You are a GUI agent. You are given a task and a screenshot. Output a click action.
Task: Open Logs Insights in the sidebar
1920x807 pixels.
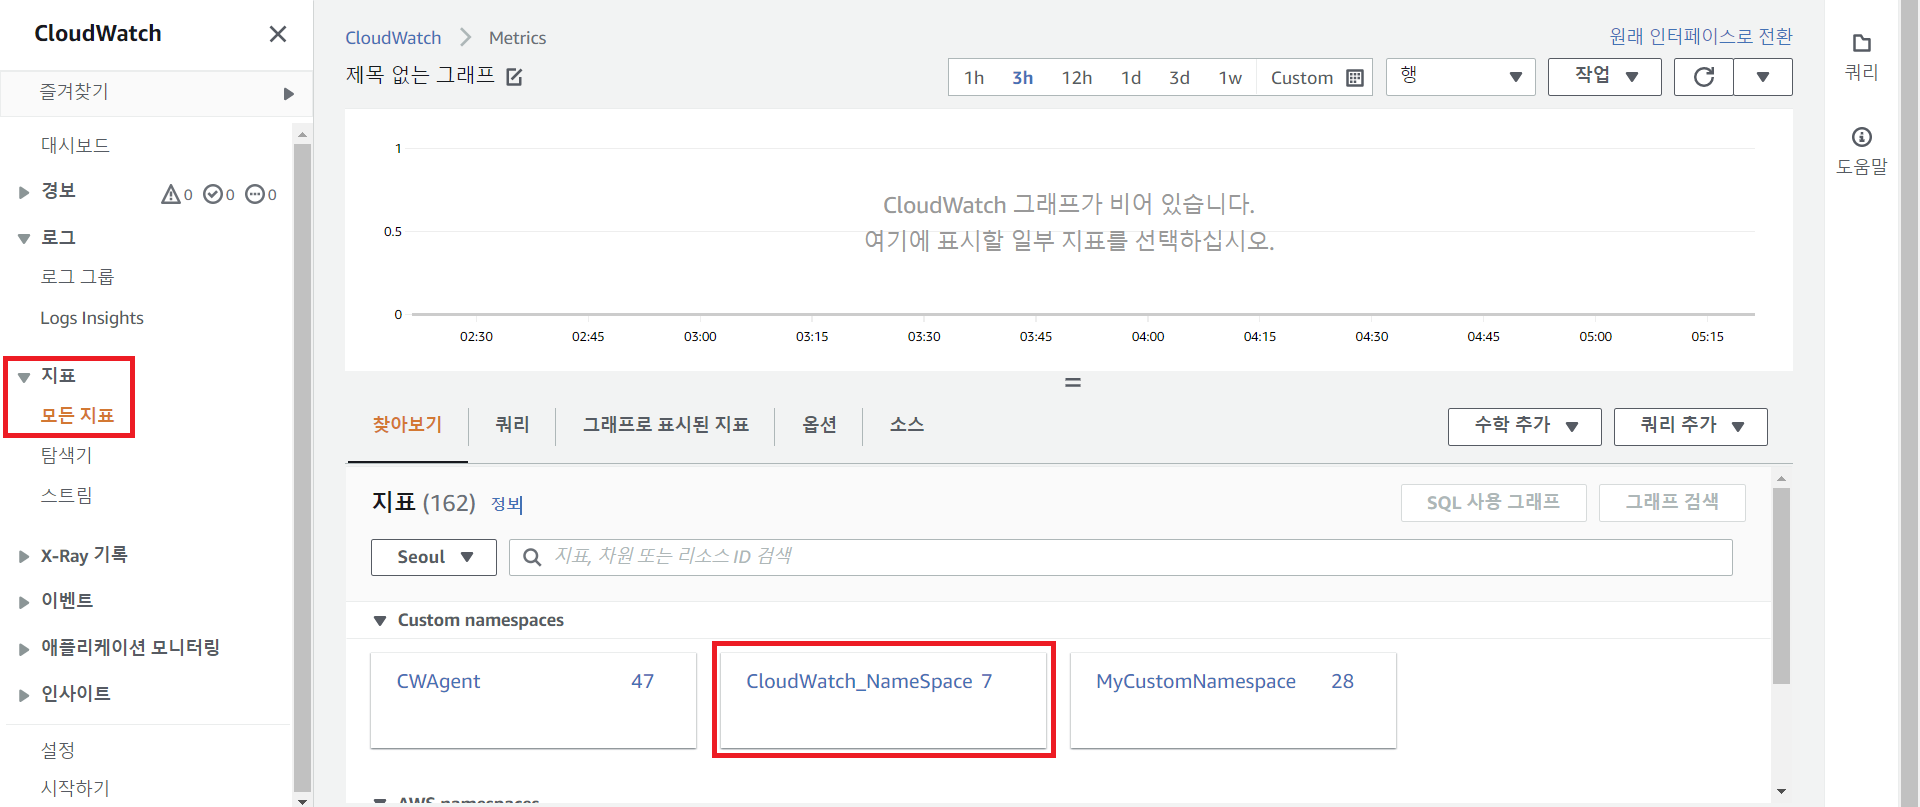[92, 318]
